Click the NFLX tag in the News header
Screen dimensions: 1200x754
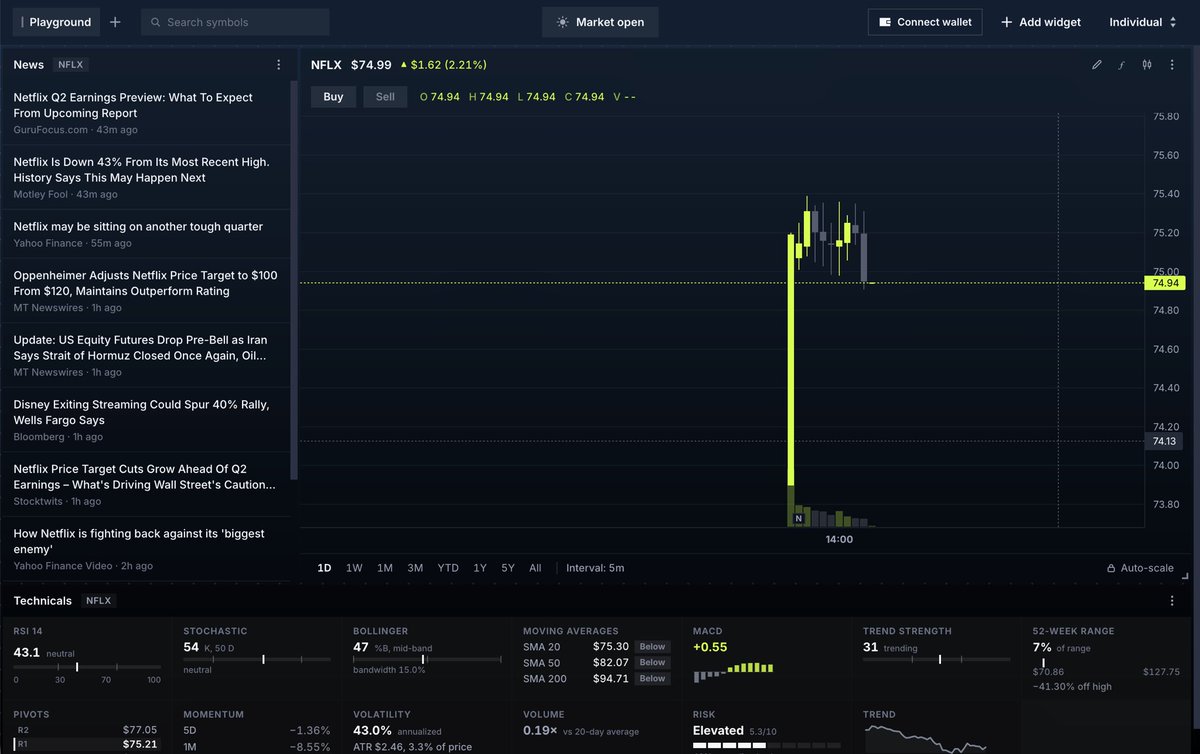[71, 65]
